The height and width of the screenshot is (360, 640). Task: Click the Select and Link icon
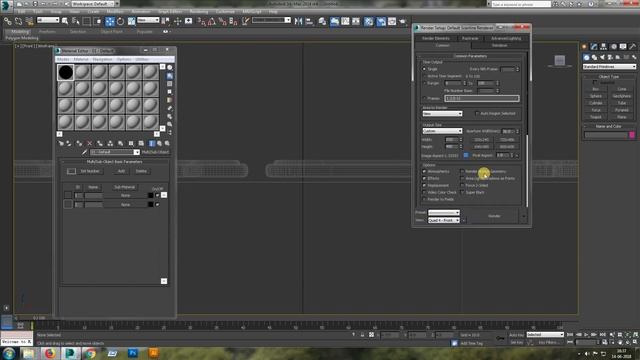click(8, 21)
